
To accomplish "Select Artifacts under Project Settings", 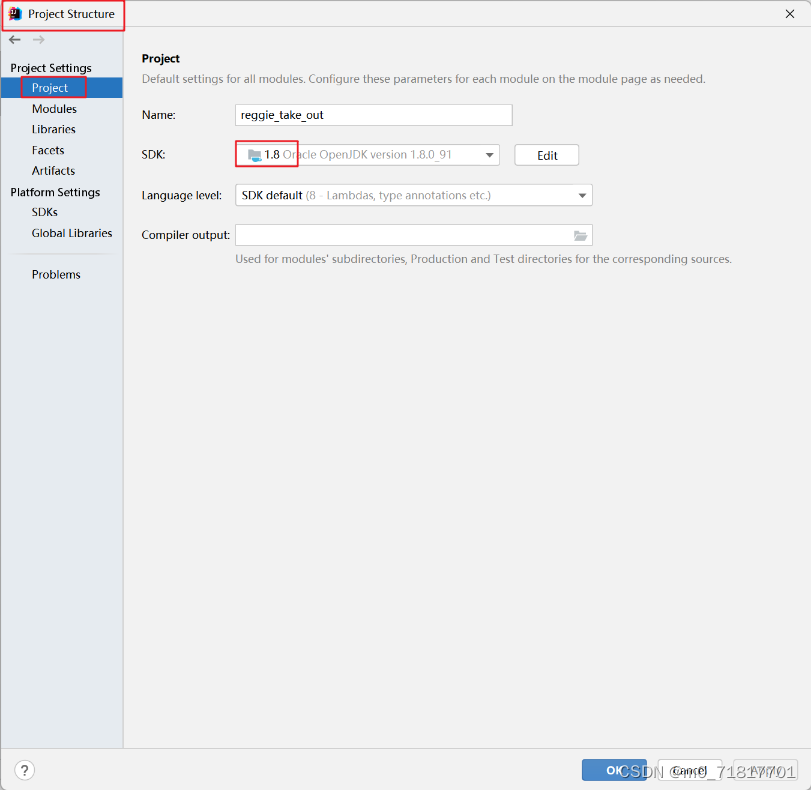I will pyautogui.click(x=52, y=171).
